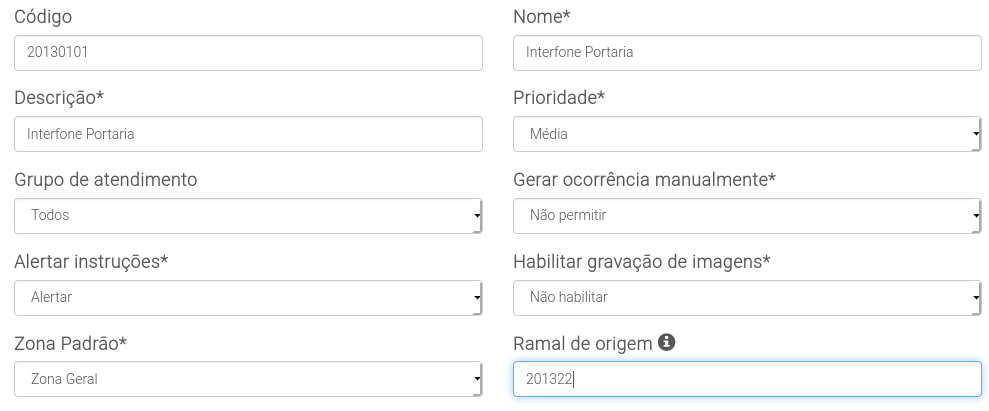
Task: Click the Nome* label
Action: coord(542,16)
